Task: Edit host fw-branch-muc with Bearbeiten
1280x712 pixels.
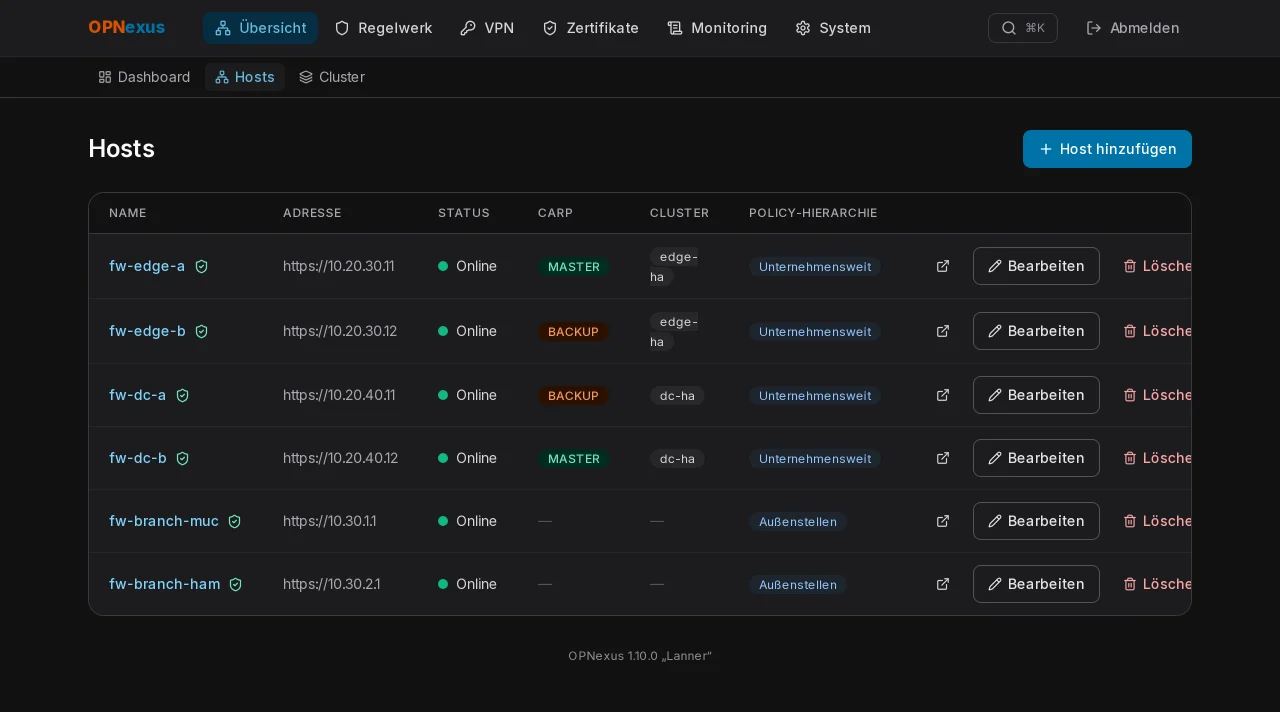Action: (x=1036, y=521)
